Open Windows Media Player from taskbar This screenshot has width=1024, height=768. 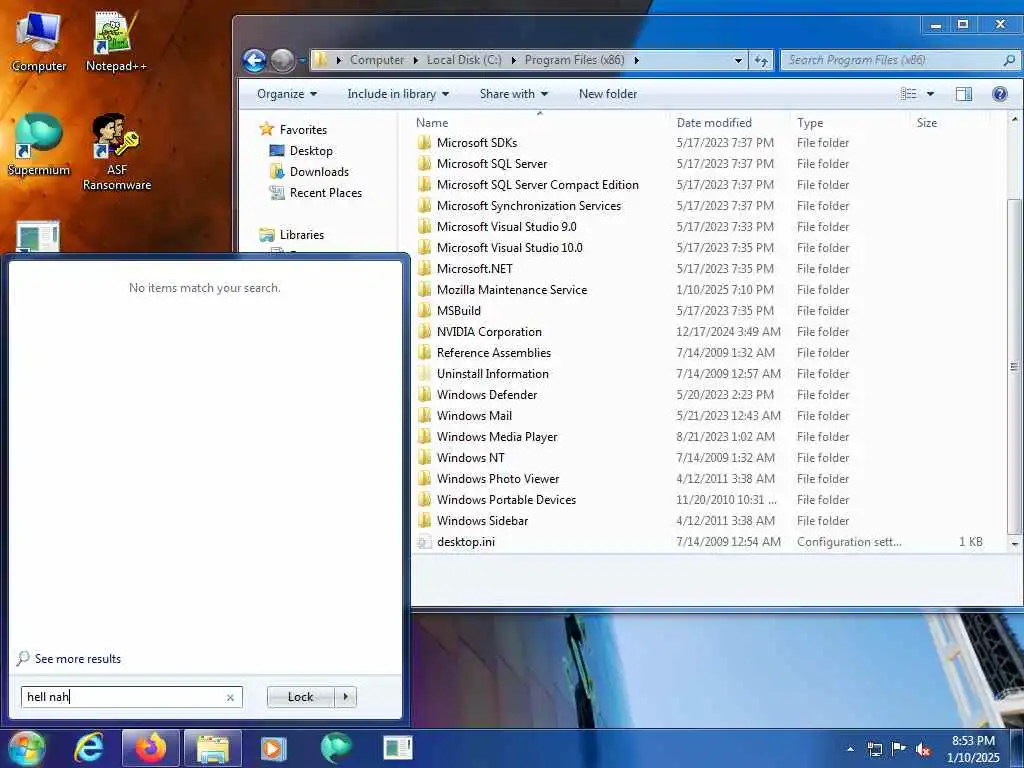[x=273, y=748]
